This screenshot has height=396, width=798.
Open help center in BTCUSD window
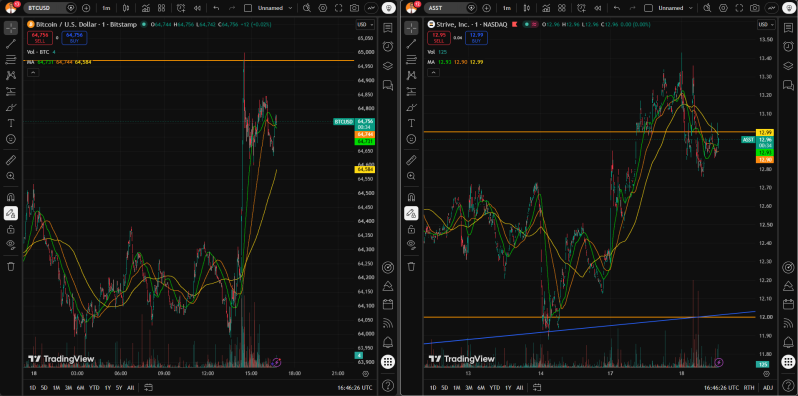388,385
